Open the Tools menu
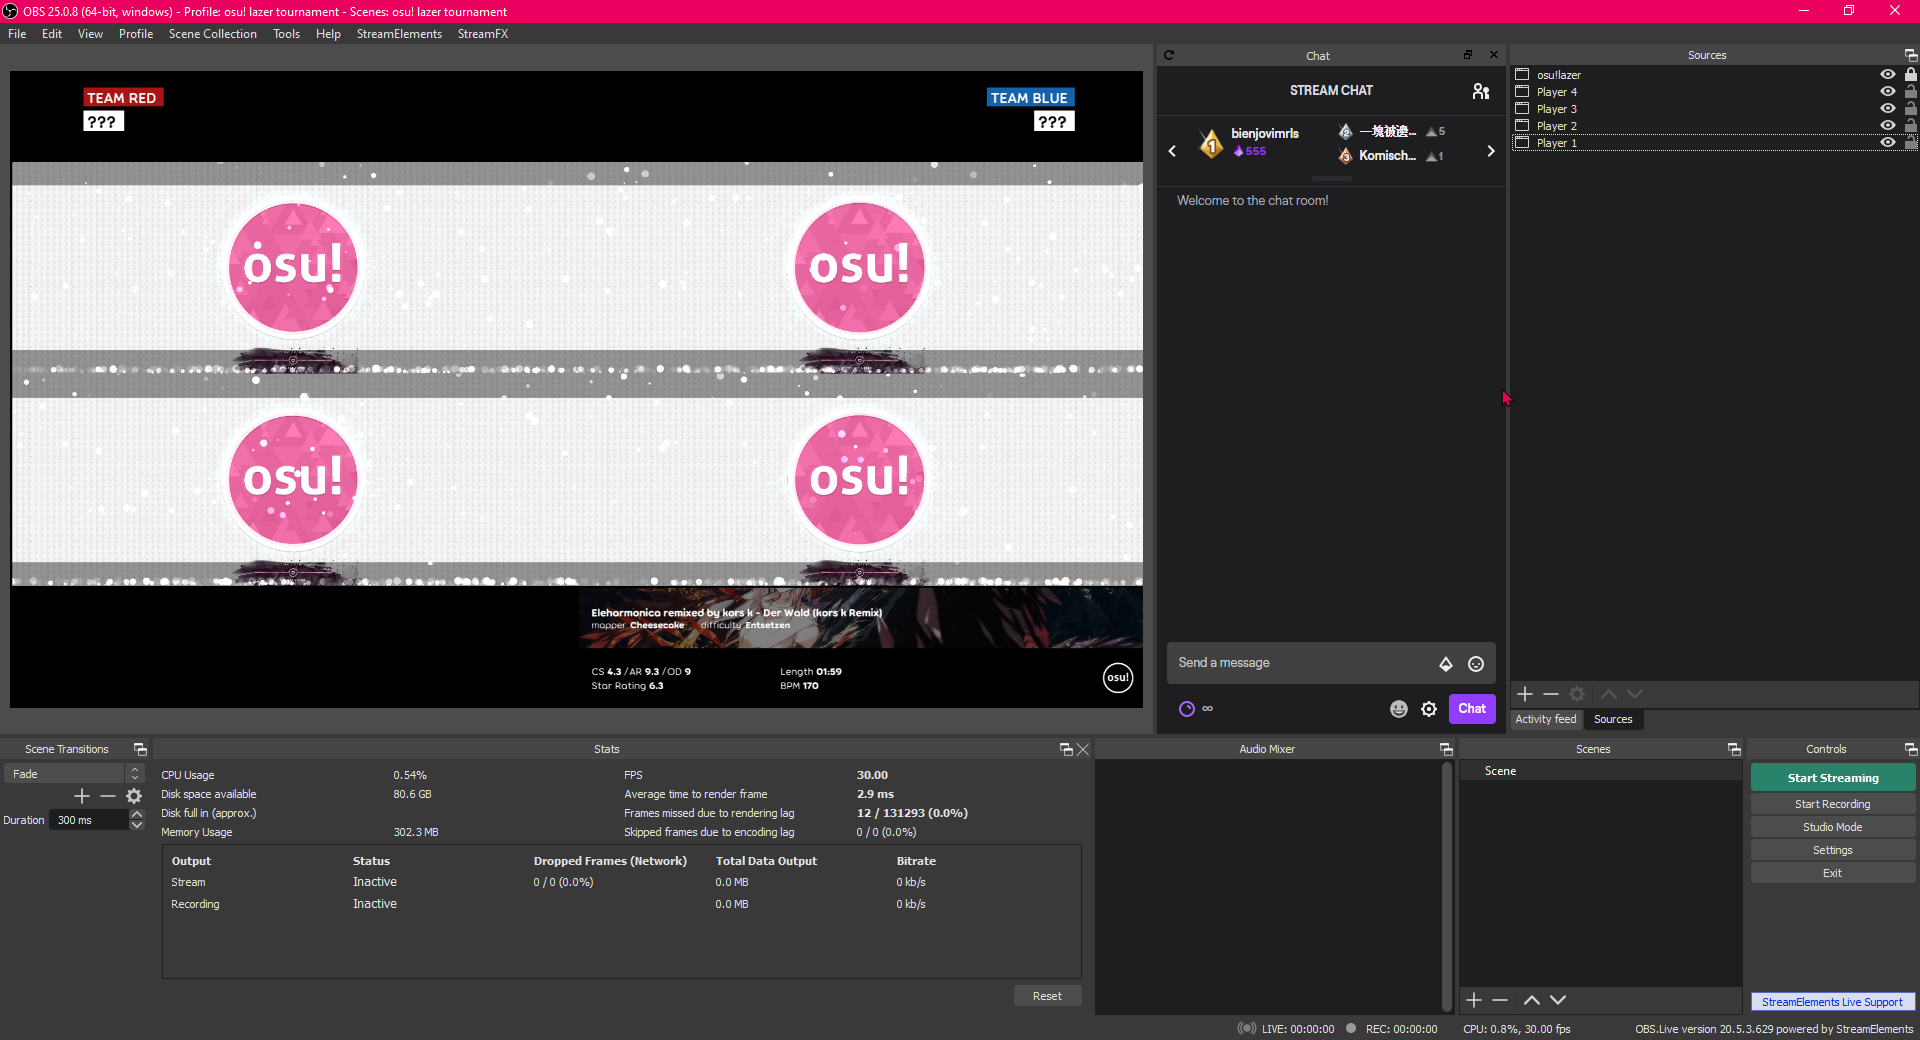The width and height of the screenshot is (1920, 1040). (287, 34)
